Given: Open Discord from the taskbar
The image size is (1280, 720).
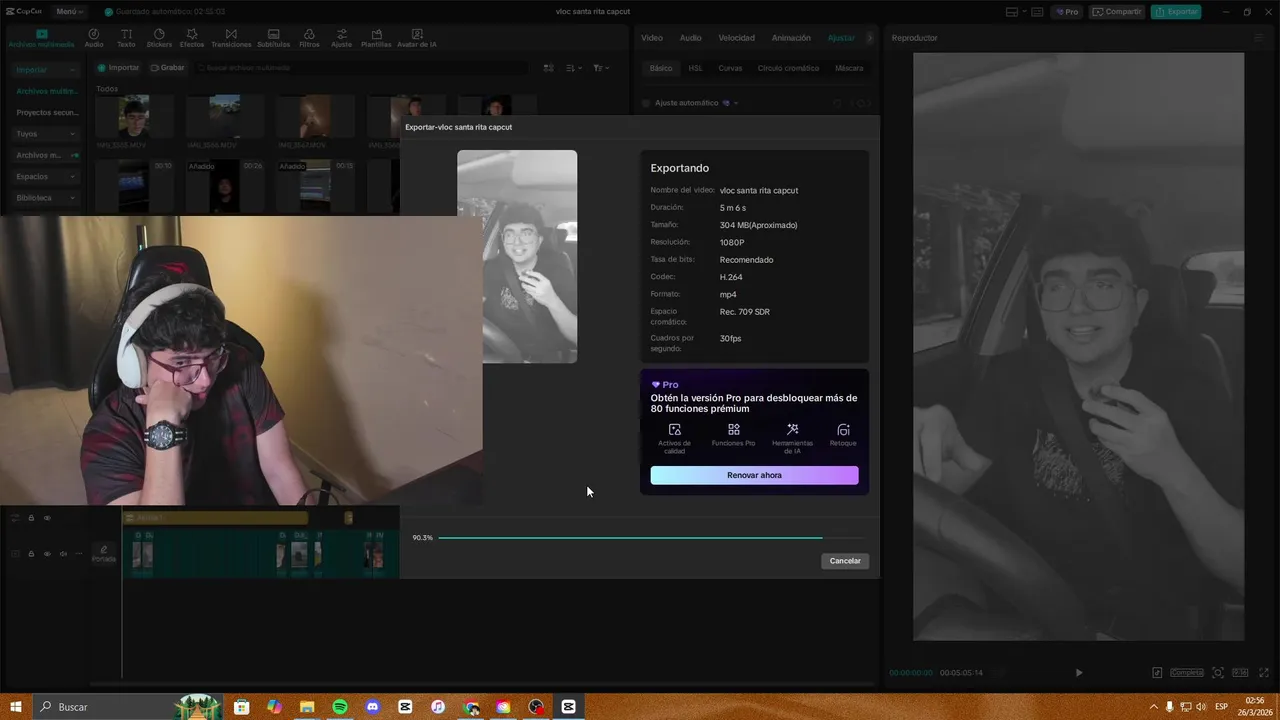Looking at the screenshot, I should pyautogui.click(x=372, y=707).
